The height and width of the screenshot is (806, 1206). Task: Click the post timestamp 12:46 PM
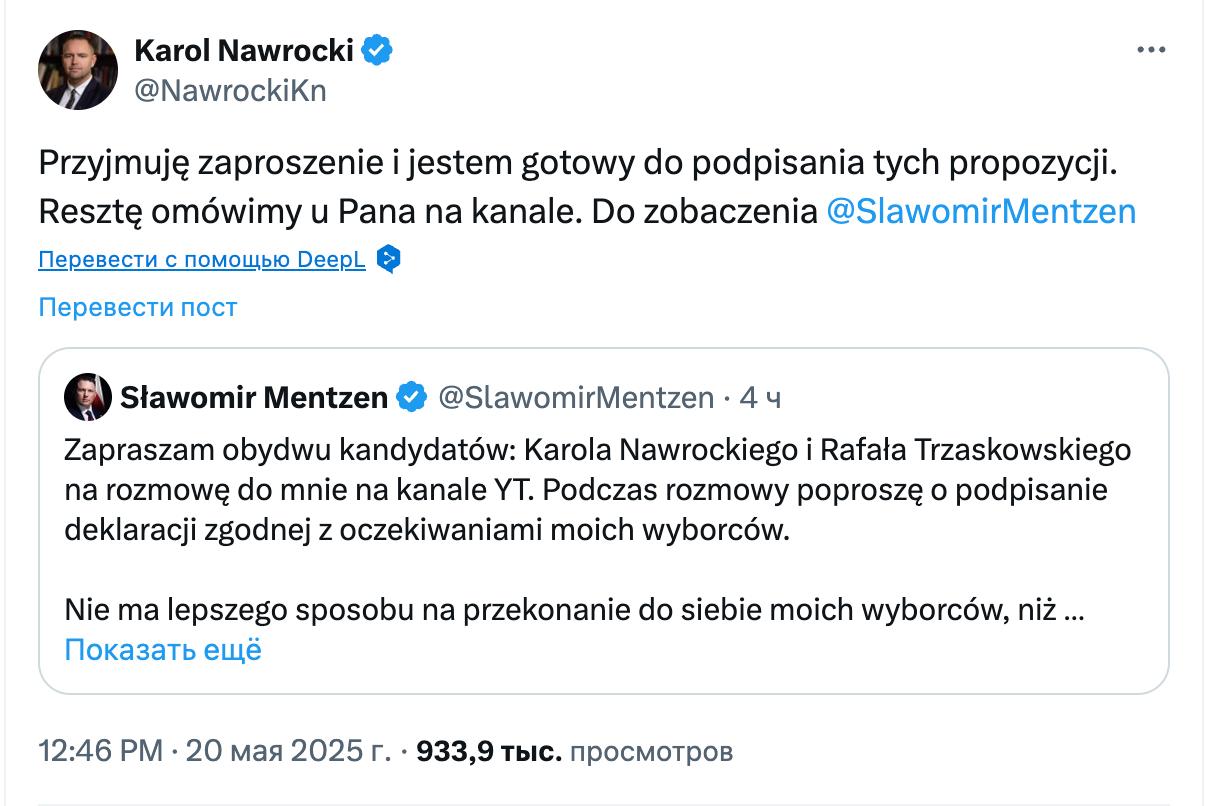click(x=99, y=751)
